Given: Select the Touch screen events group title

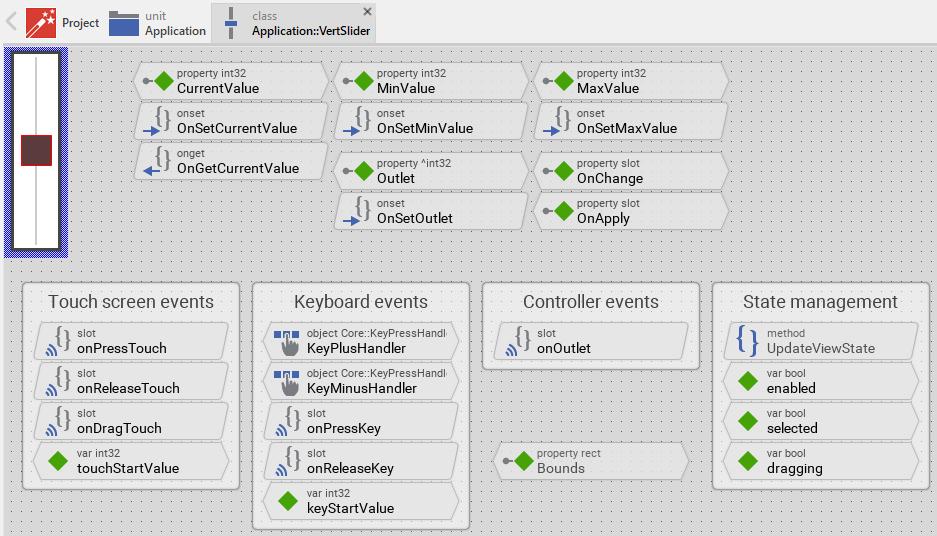Looking at the screenshot, I should coord(131,302).
